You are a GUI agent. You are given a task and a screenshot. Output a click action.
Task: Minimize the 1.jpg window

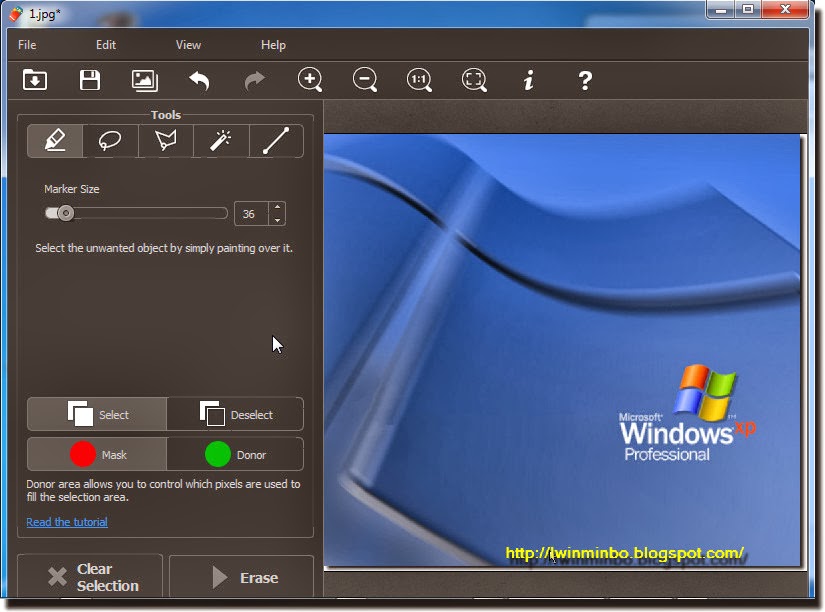[x=721, y=9]
